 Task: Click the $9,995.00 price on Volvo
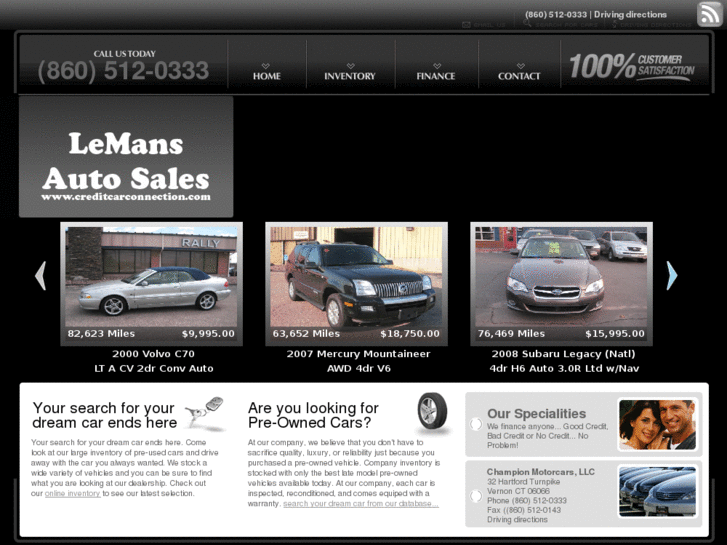tap(208, 333)
